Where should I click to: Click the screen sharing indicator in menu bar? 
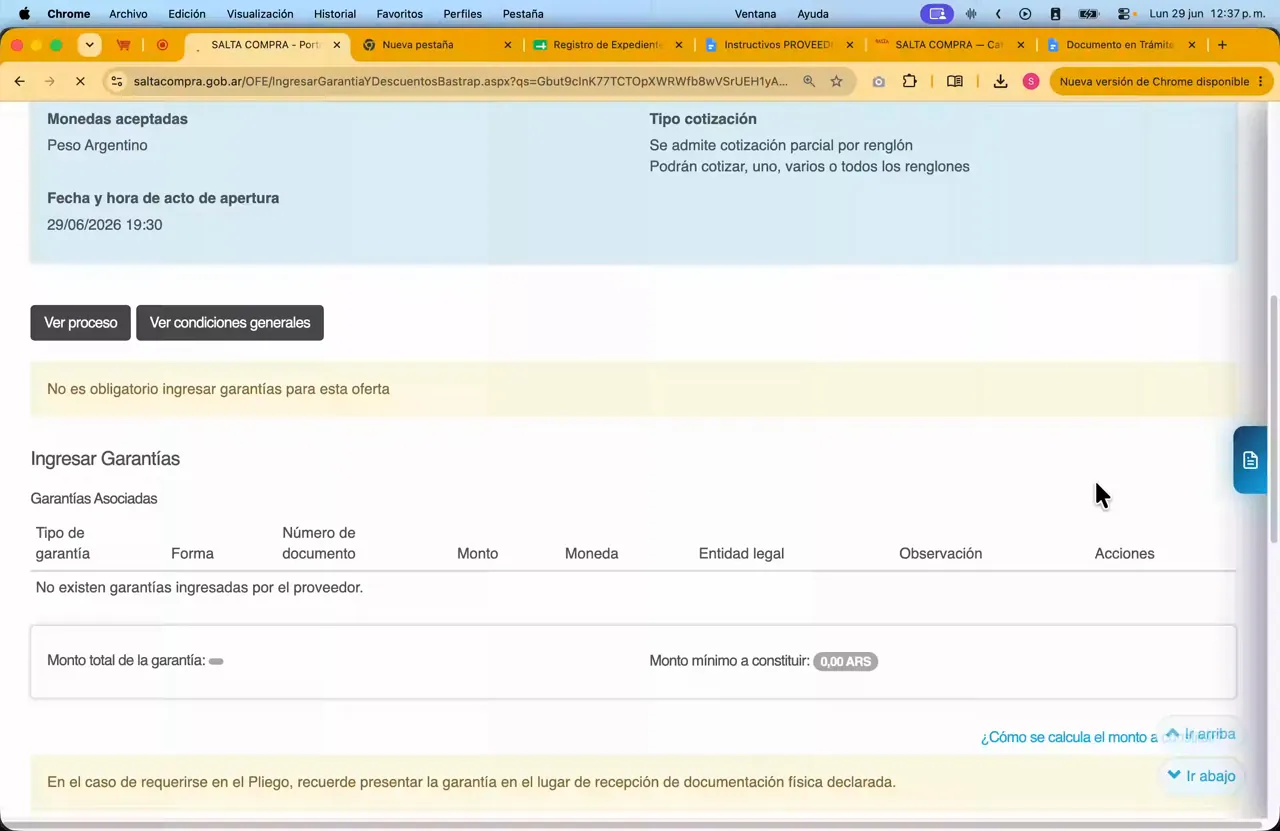tap(937, 14)
